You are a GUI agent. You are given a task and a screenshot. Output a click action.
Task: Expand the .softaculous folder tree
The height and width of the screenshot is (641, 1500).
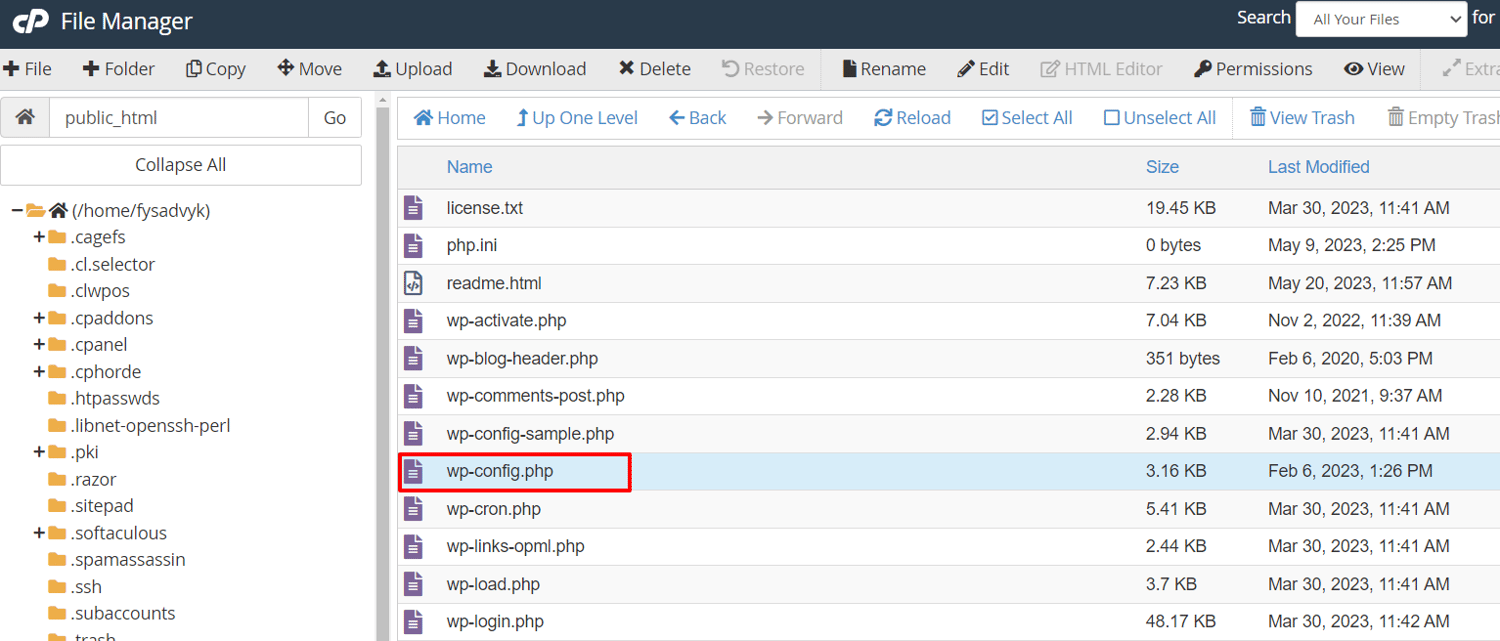coord(39,533)
